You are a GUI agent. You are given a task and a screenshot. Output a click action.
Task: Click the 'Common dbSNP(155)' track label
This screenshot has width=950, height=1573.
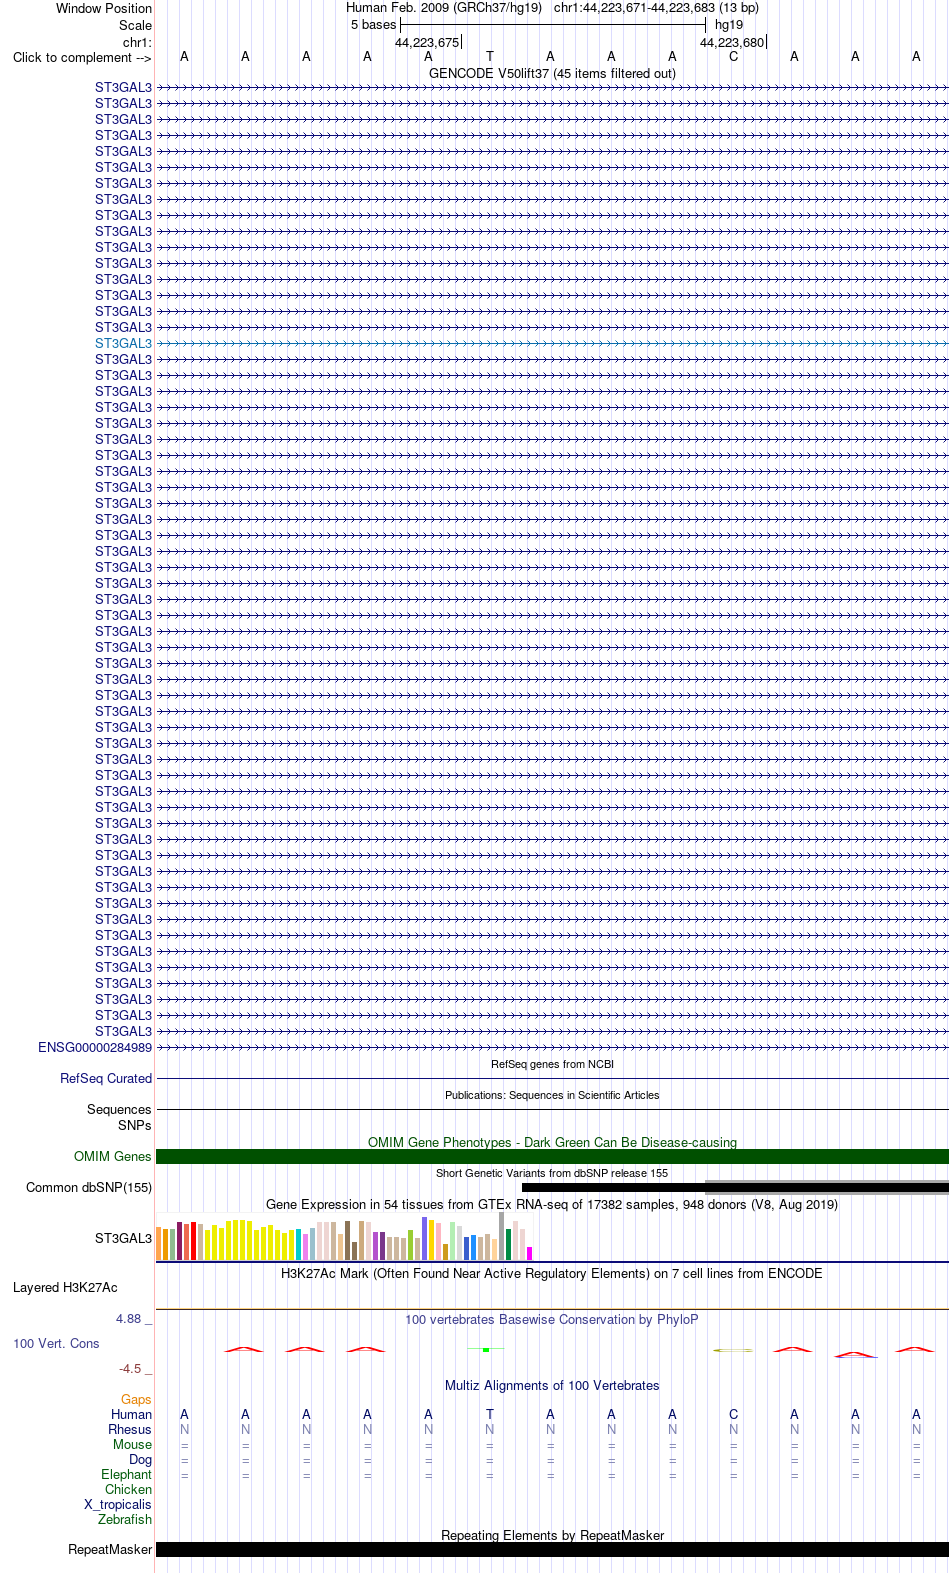coord(89,1187)
